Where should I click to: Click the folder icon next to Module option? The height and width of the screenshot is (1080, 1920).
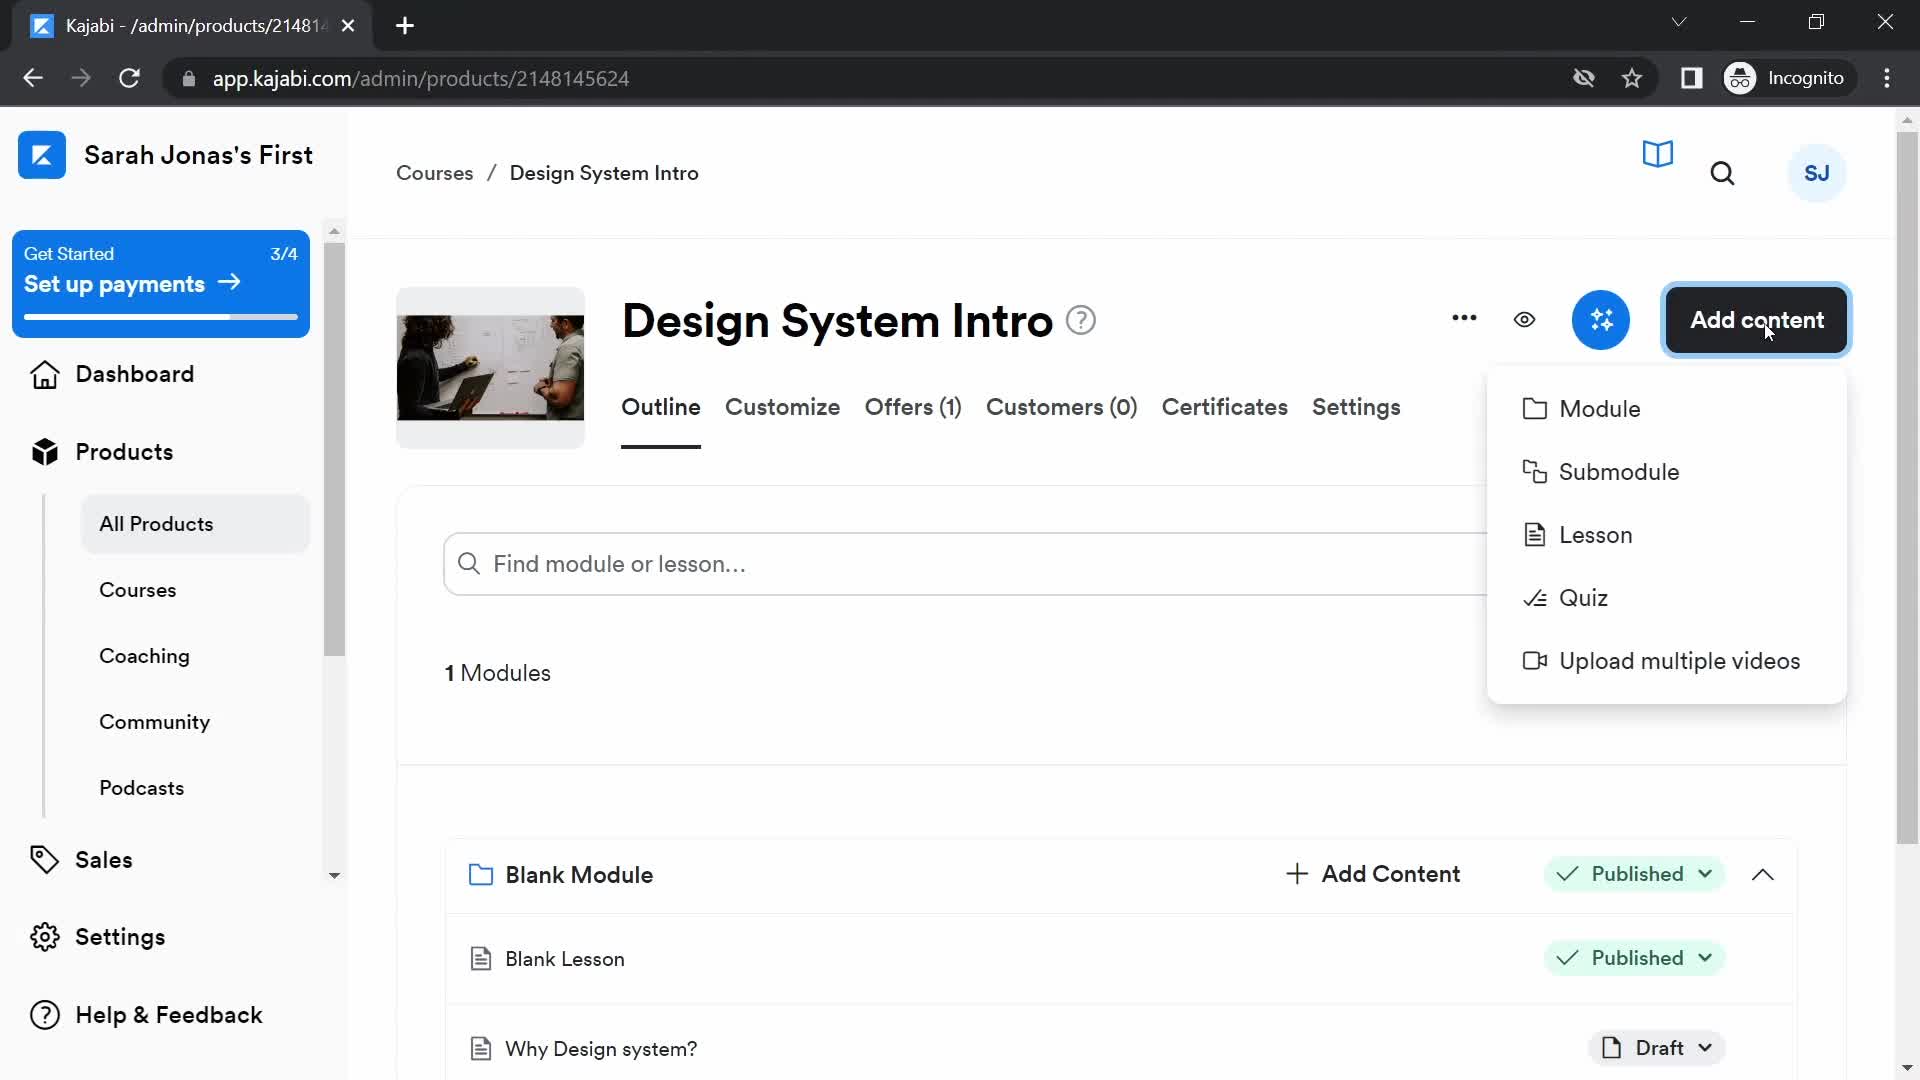click(1534, 409)
